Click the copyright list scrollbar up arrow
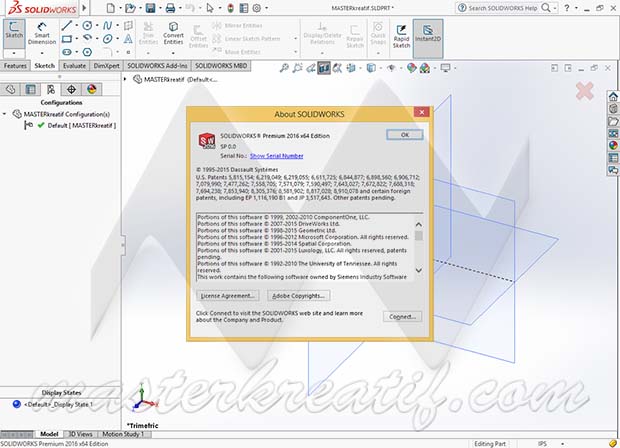This screenshot has height=448, width=620. (419, 224)
